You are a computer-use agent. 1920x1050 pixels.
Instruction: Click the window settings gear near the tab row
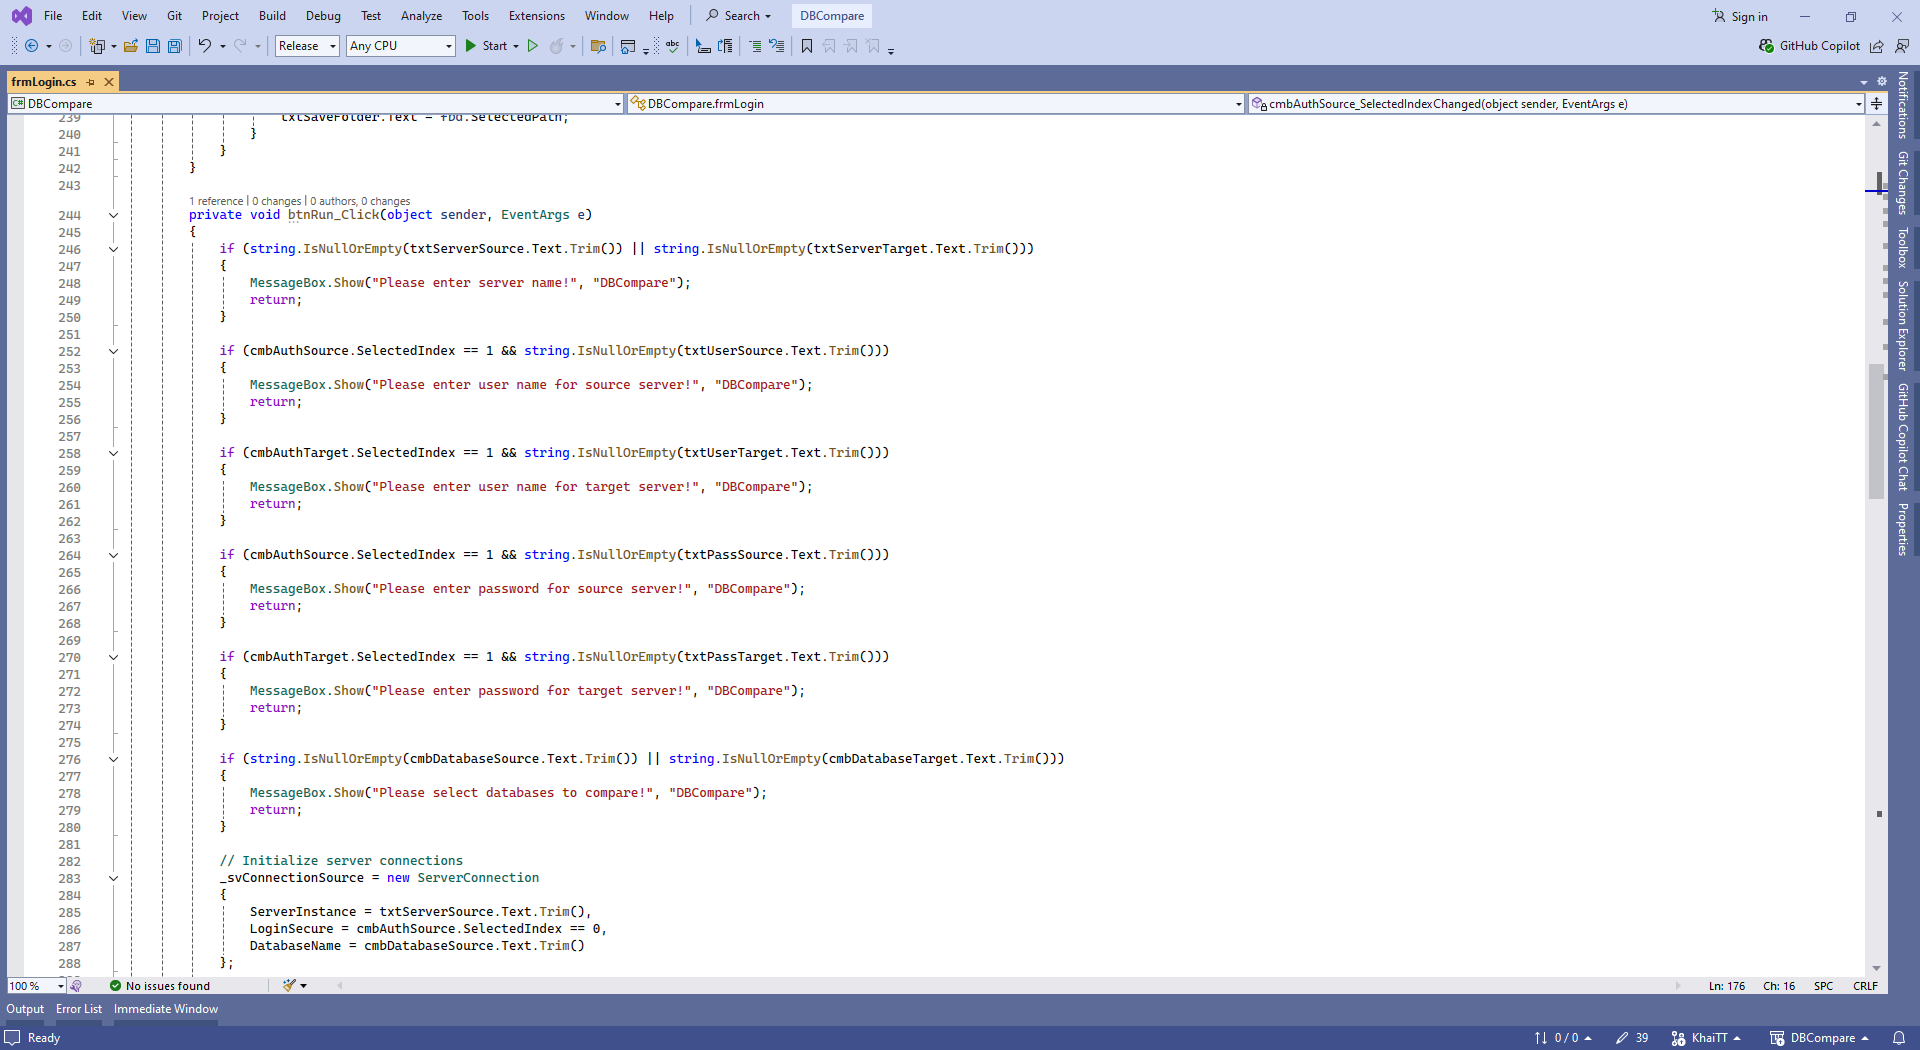pos(1881,81)
